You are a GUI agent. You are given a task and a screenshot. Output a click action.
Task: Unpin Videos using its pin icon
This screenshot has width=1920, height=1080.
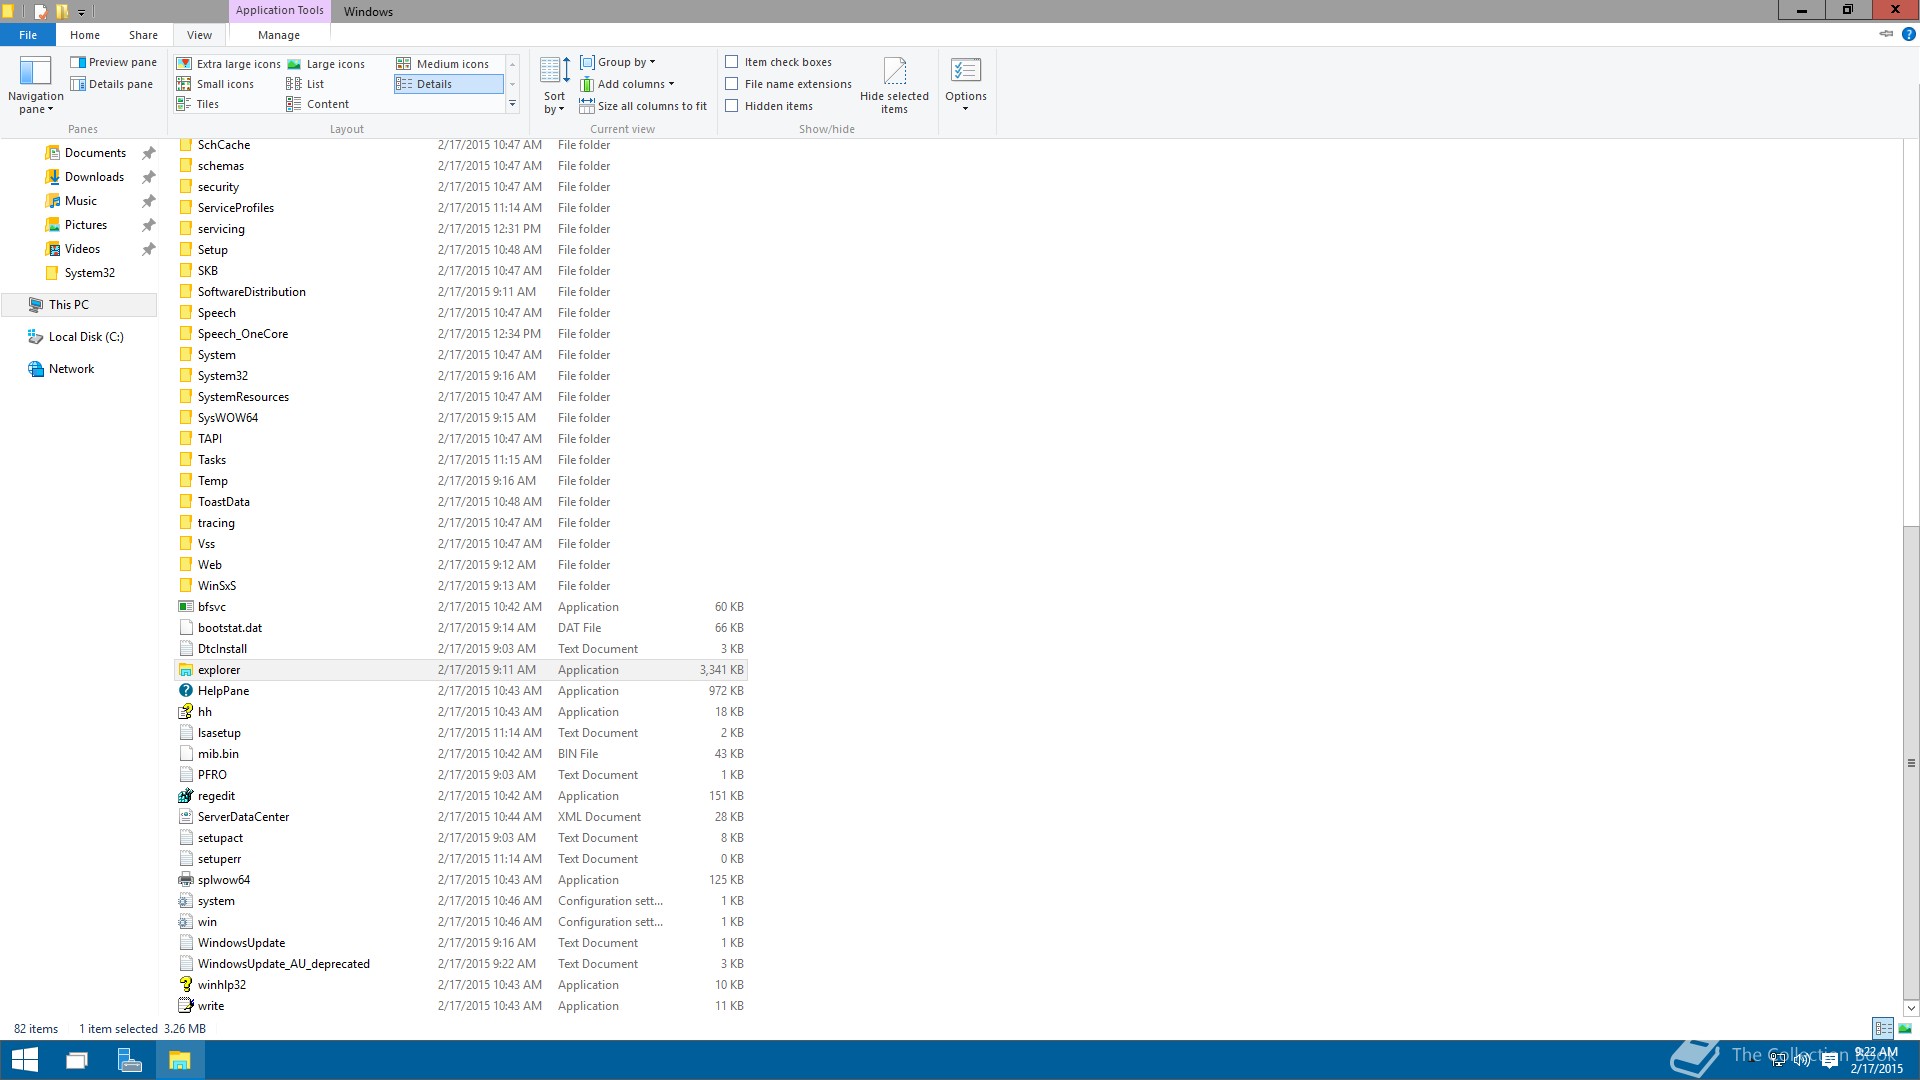click(148, 249)
